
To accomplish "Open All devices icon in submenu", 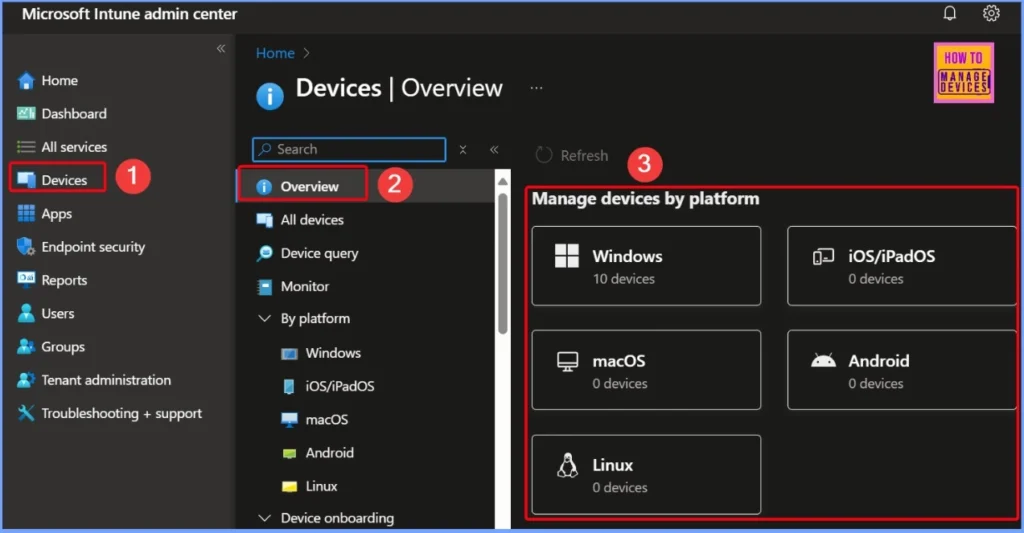I will point(264,220).
